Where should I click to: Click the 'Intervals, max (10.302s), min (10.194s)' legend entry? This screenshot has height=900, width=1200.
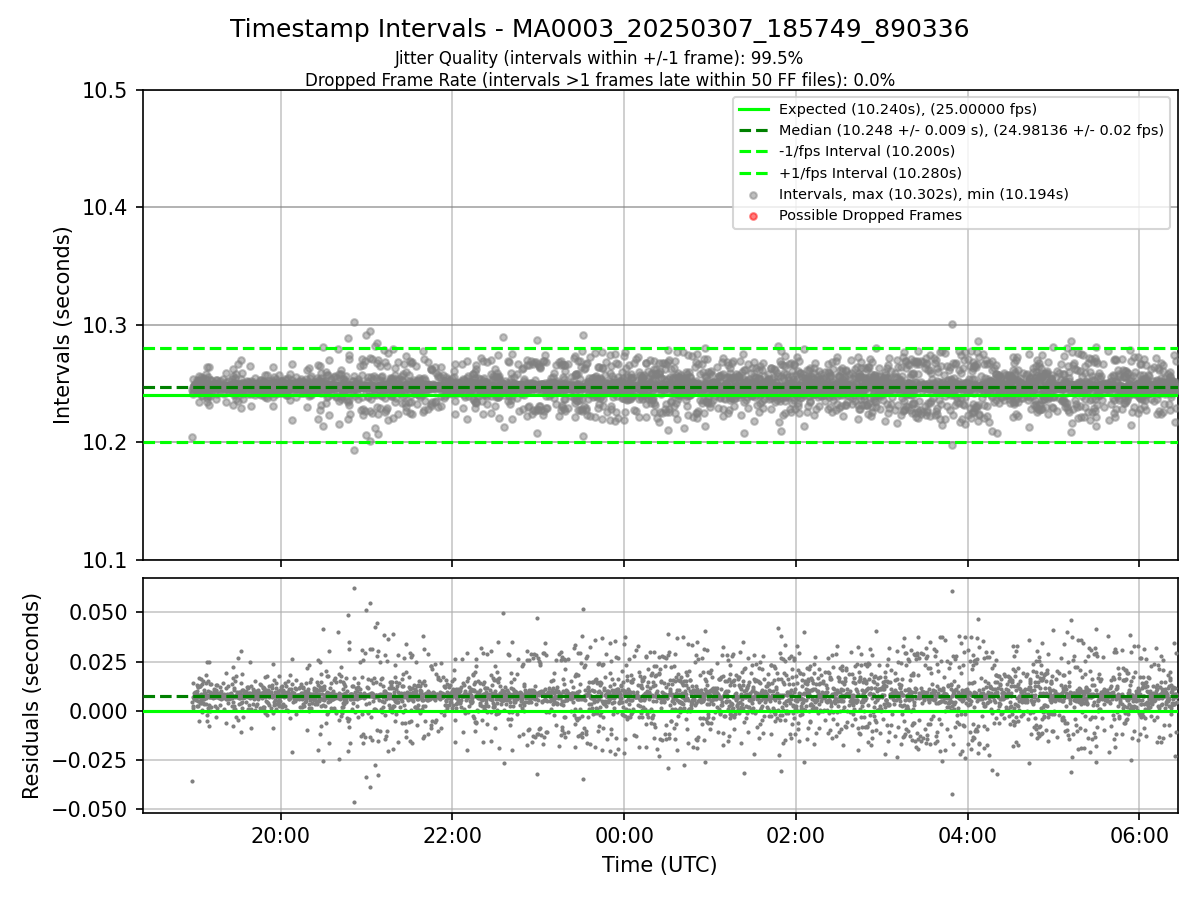[x=923, y=194]
